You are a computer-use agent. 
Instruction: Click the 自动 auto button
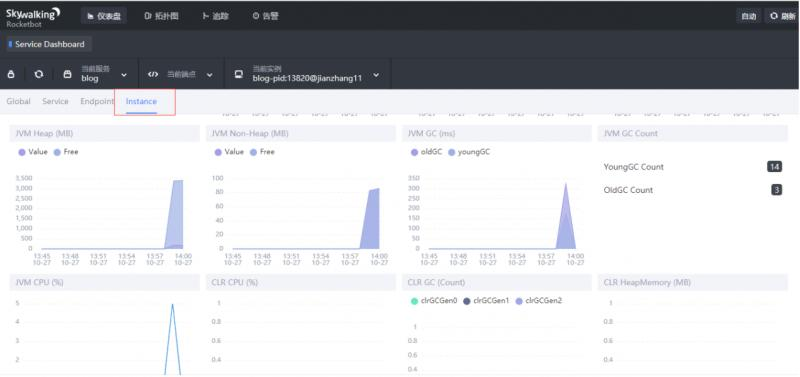point(748,16)
